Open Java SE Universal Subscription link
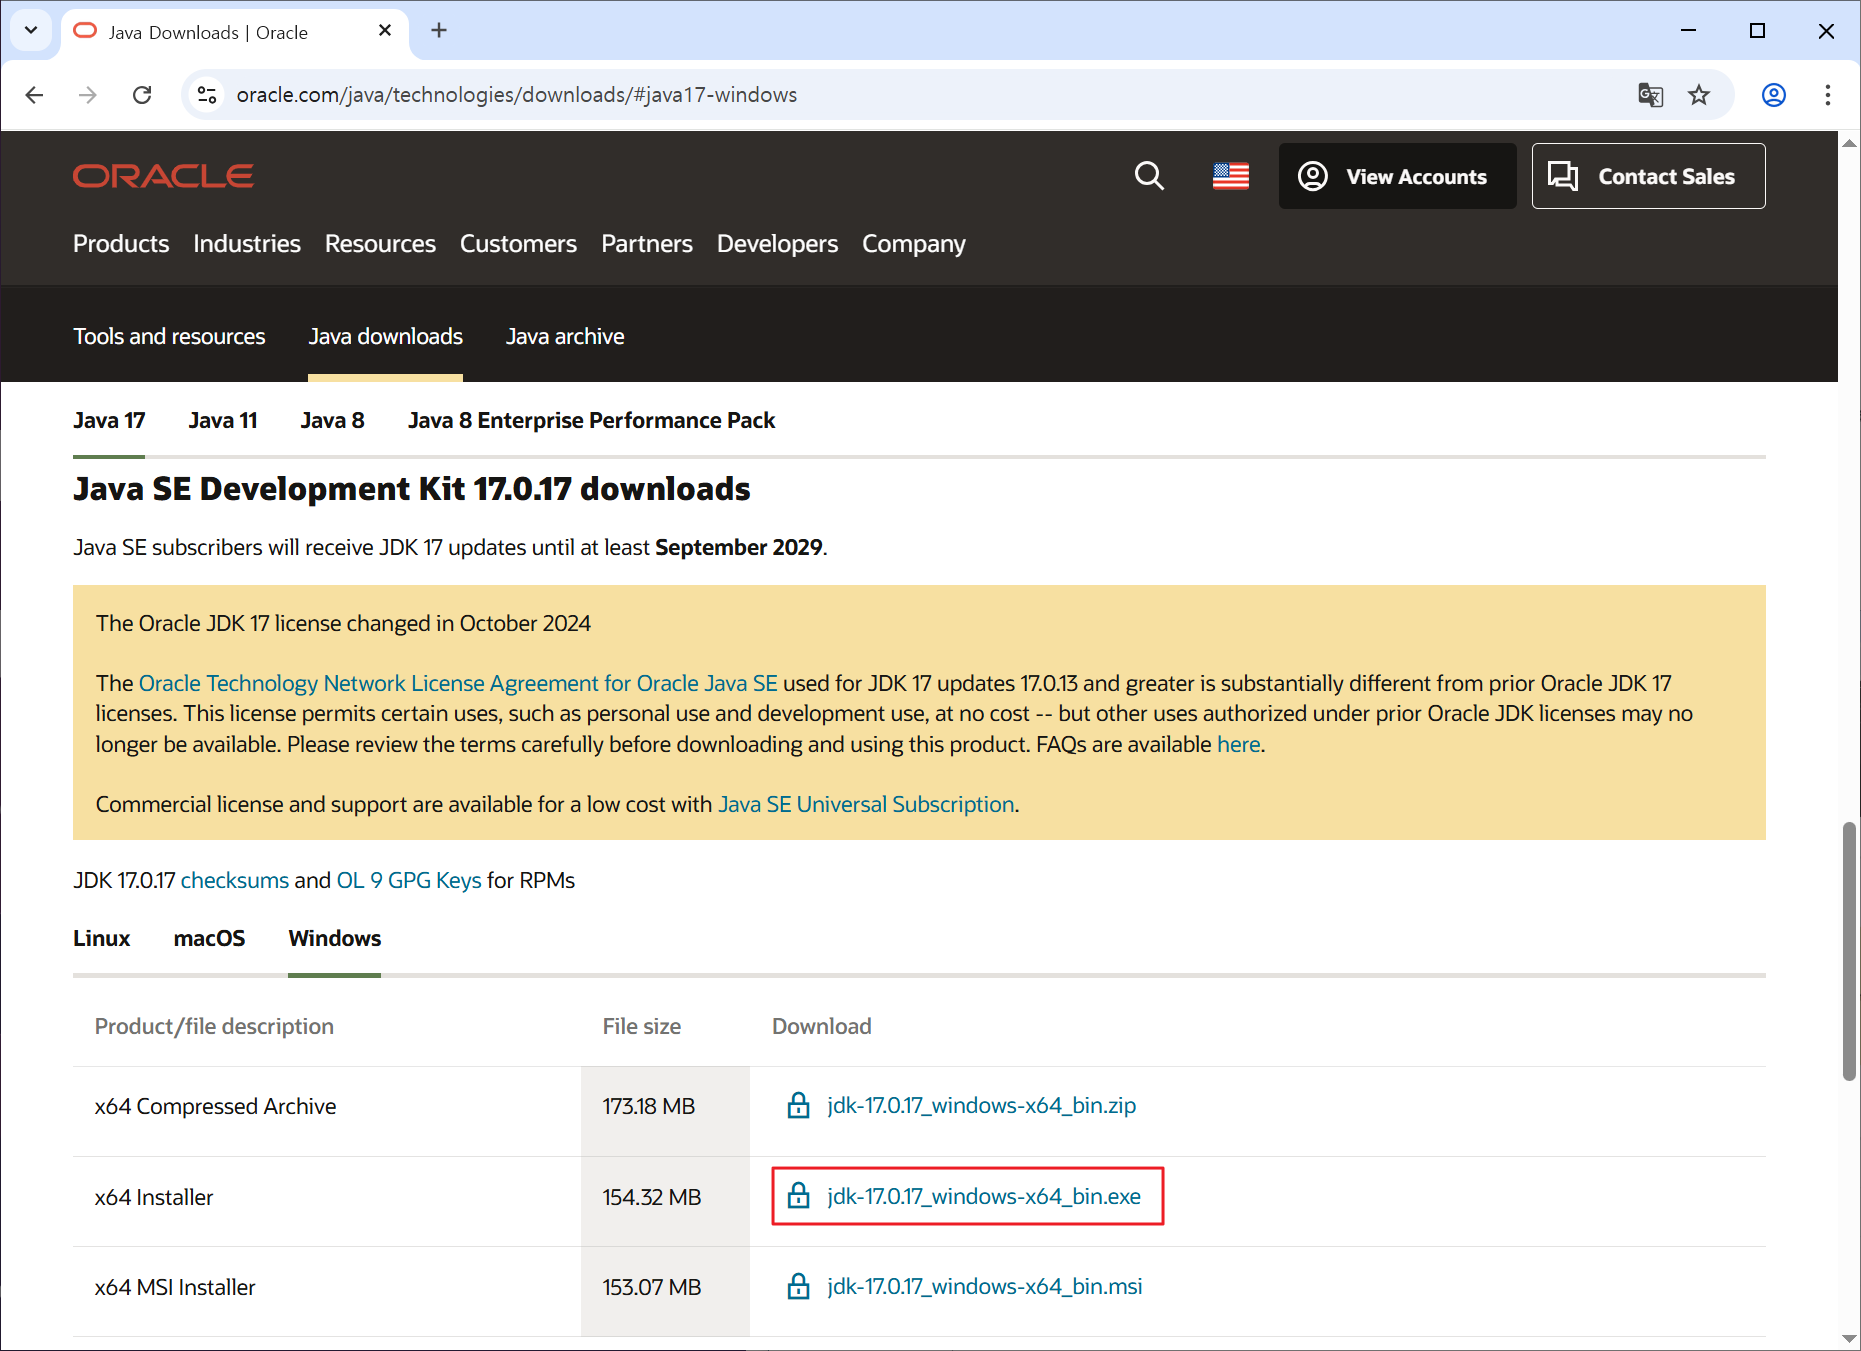This screenshot has height=1351, width=1861. click(866, 805)
